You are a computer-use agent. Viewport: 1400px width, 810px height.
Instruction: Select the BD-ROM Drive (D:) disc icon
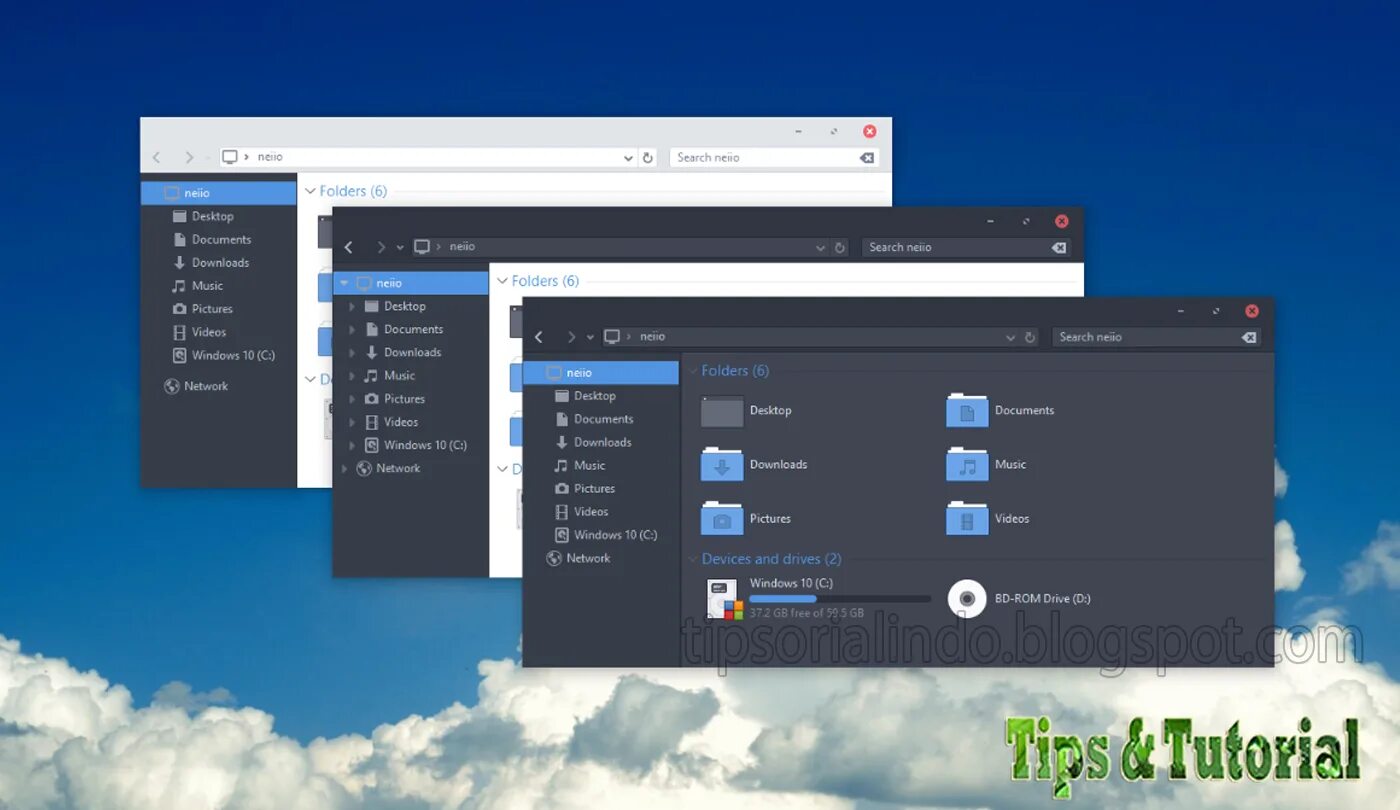tap(967, 598)
